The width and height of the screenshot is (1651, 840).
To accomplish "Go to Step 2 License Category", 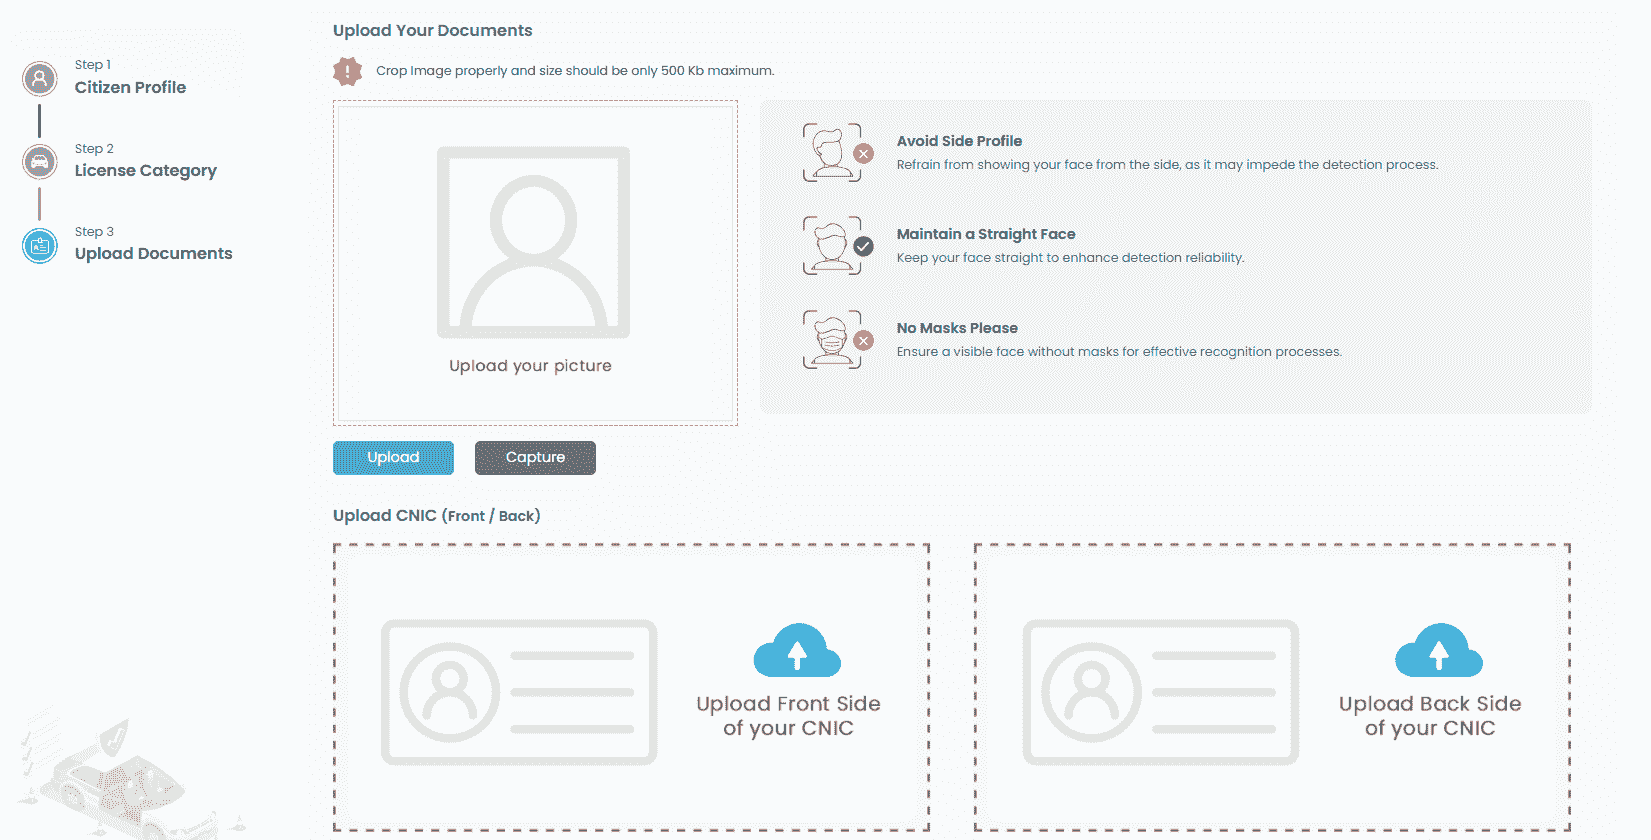I will click(x=145, y=161).
